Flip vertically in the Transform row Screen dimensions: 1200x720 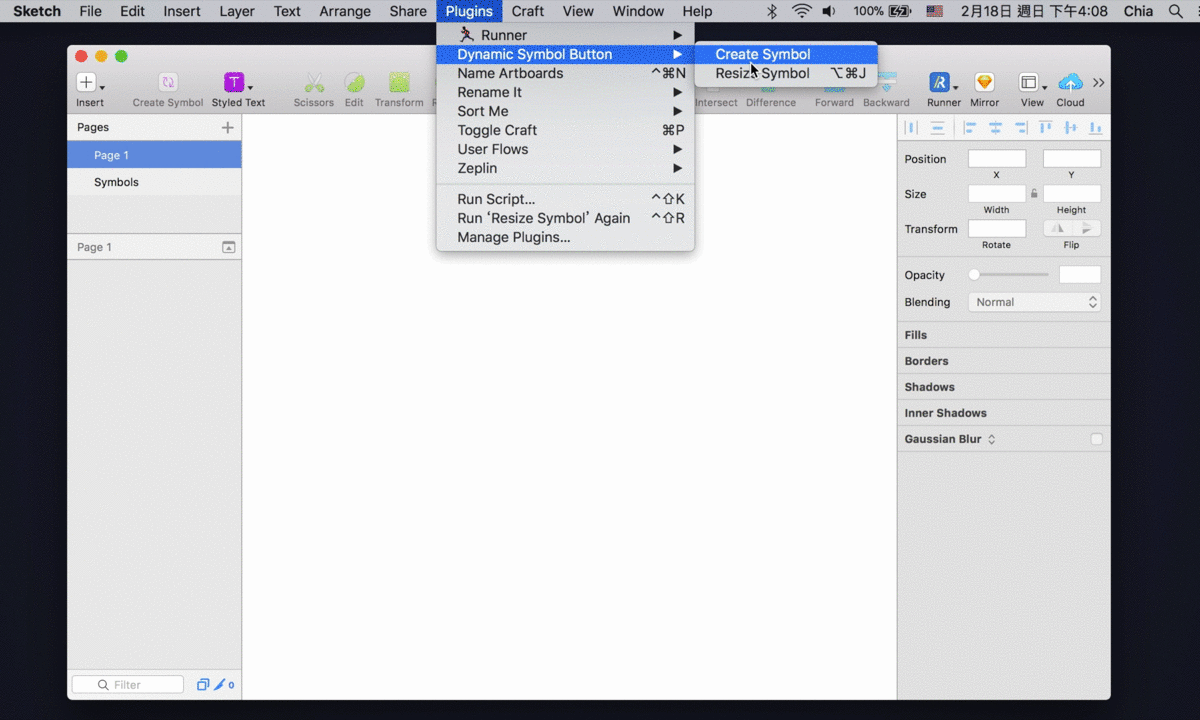click(x=1086, y=229)
